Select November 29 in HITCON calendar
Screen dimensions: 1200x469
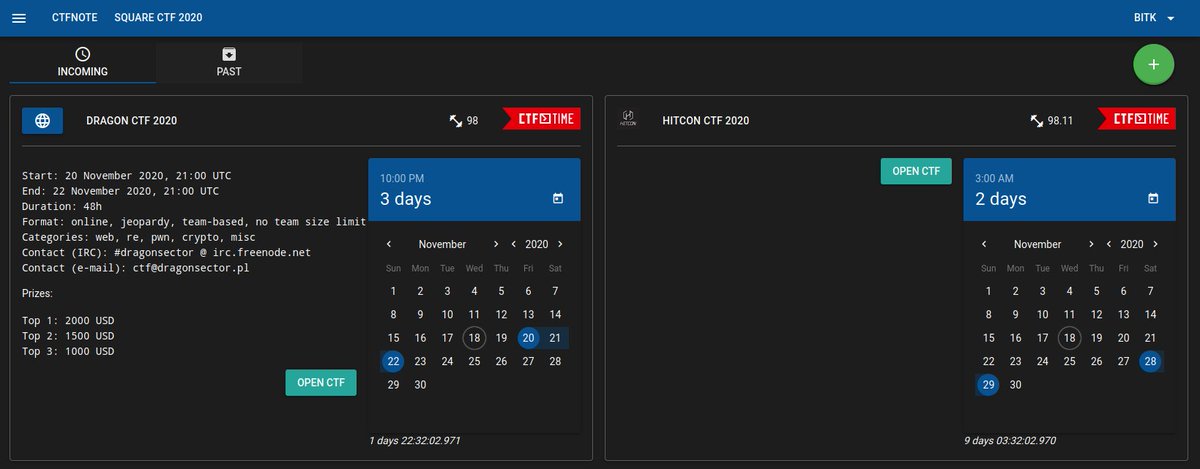[x=988, y=385]
